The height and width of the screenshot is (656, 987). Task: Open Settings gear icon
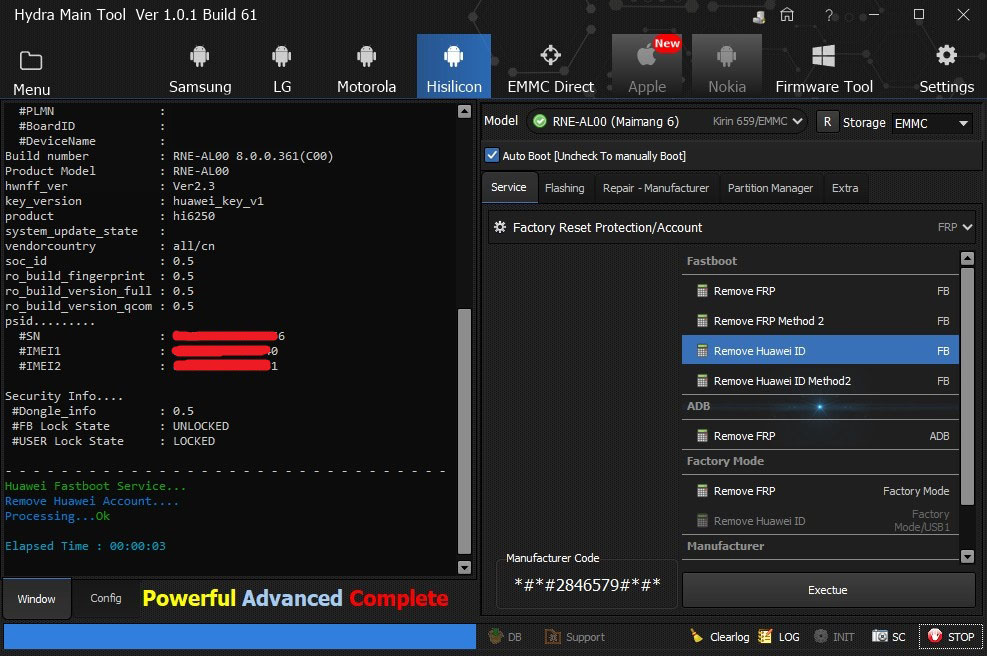[x=946, y=56]
